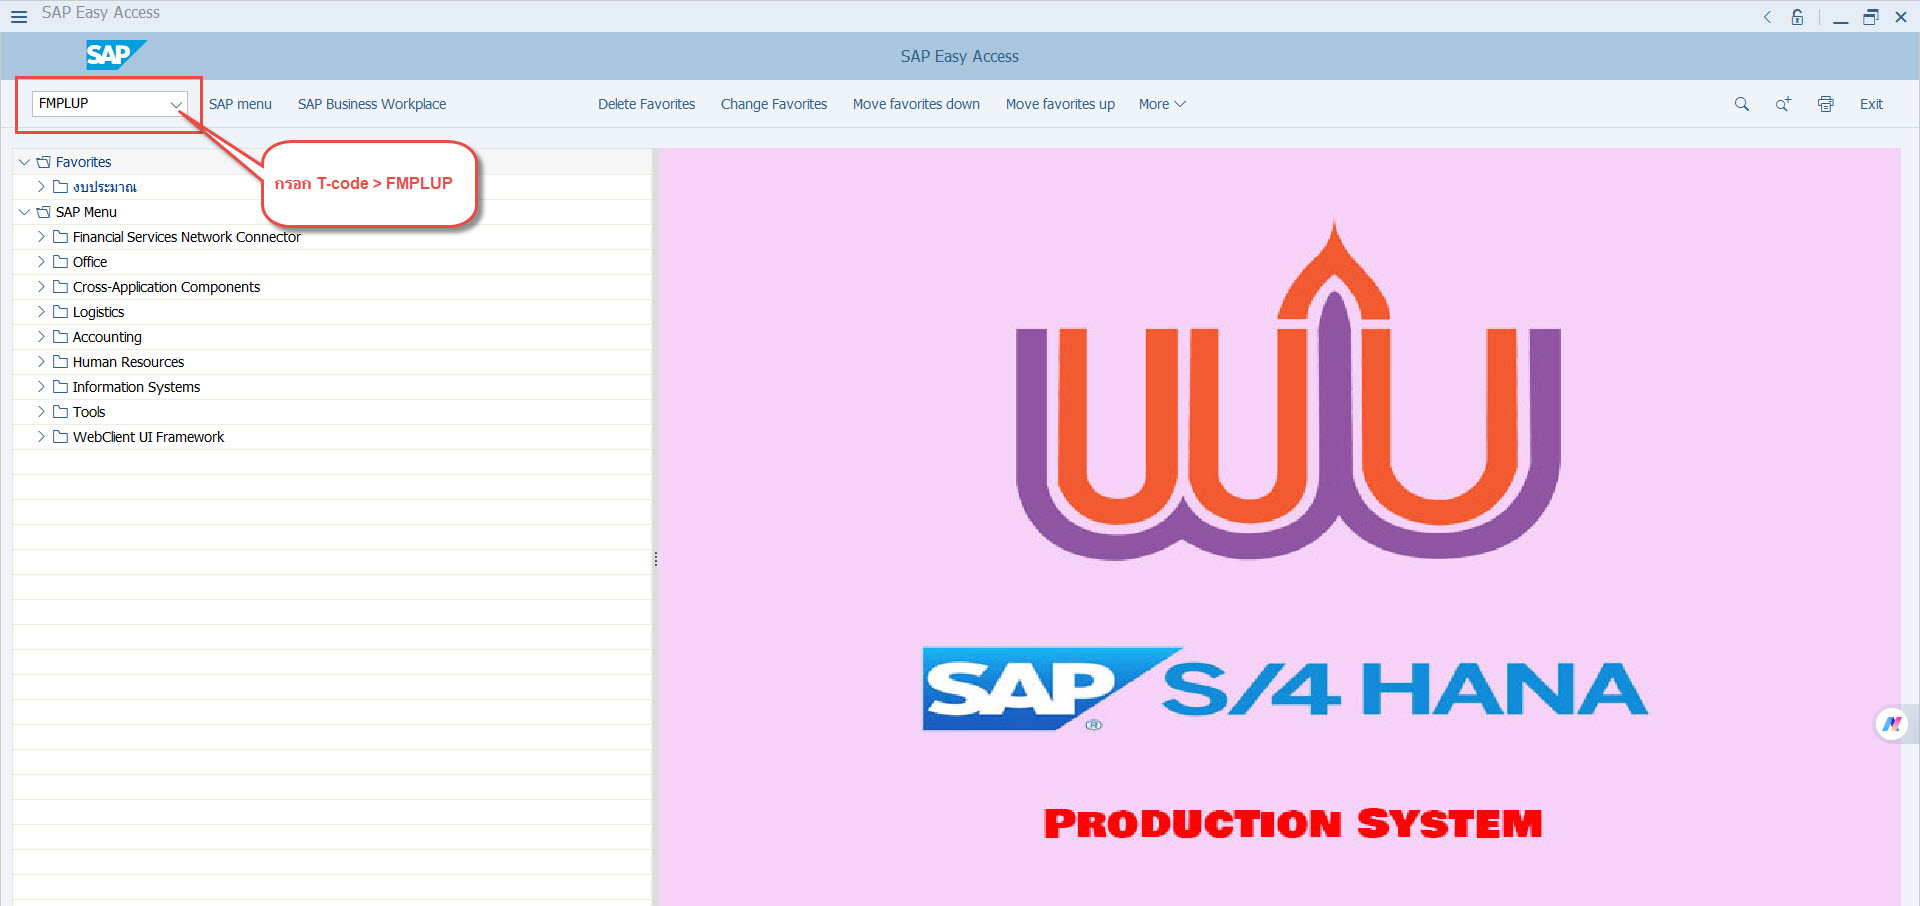Click the lock icon in the title bar
The height and width of the screenshot is (906, 1920).
[x=1797, y=17]
